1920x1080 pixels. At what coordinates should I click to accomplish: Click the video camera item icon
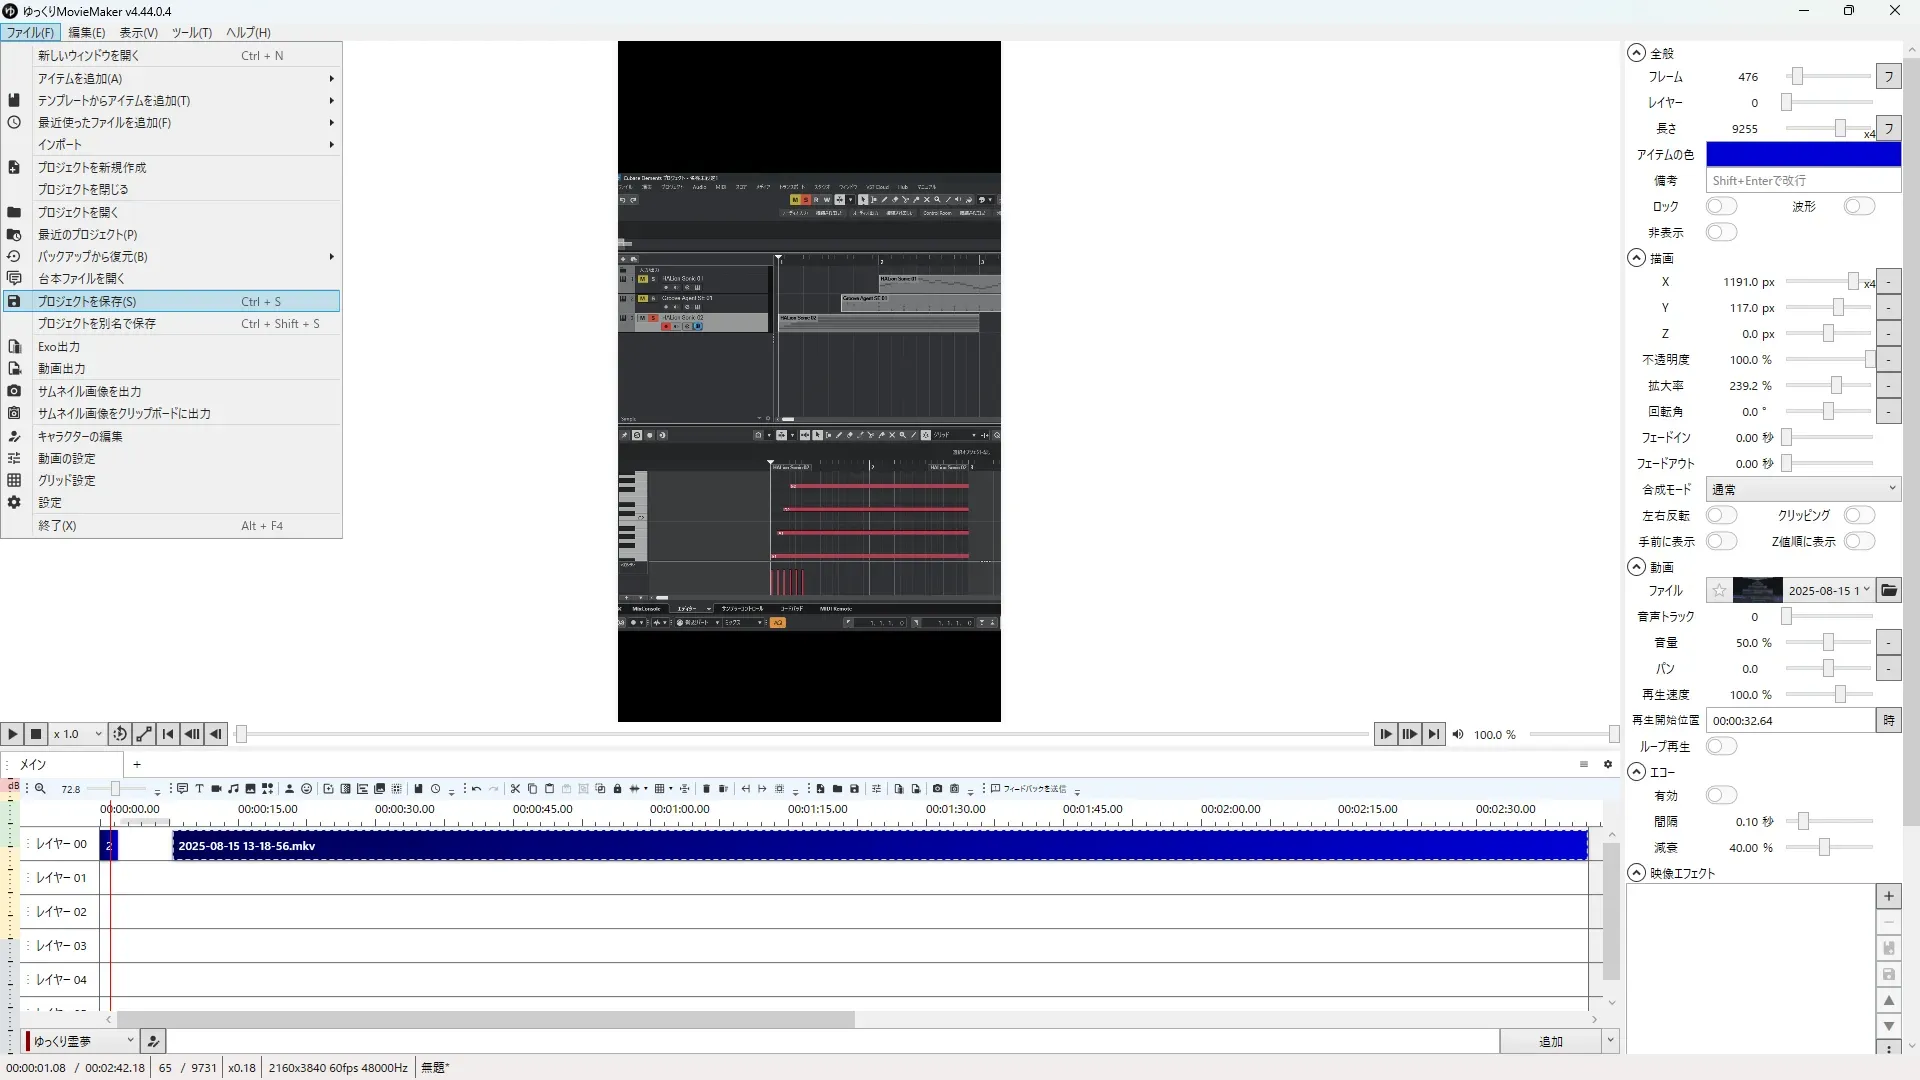coord(216,789)
